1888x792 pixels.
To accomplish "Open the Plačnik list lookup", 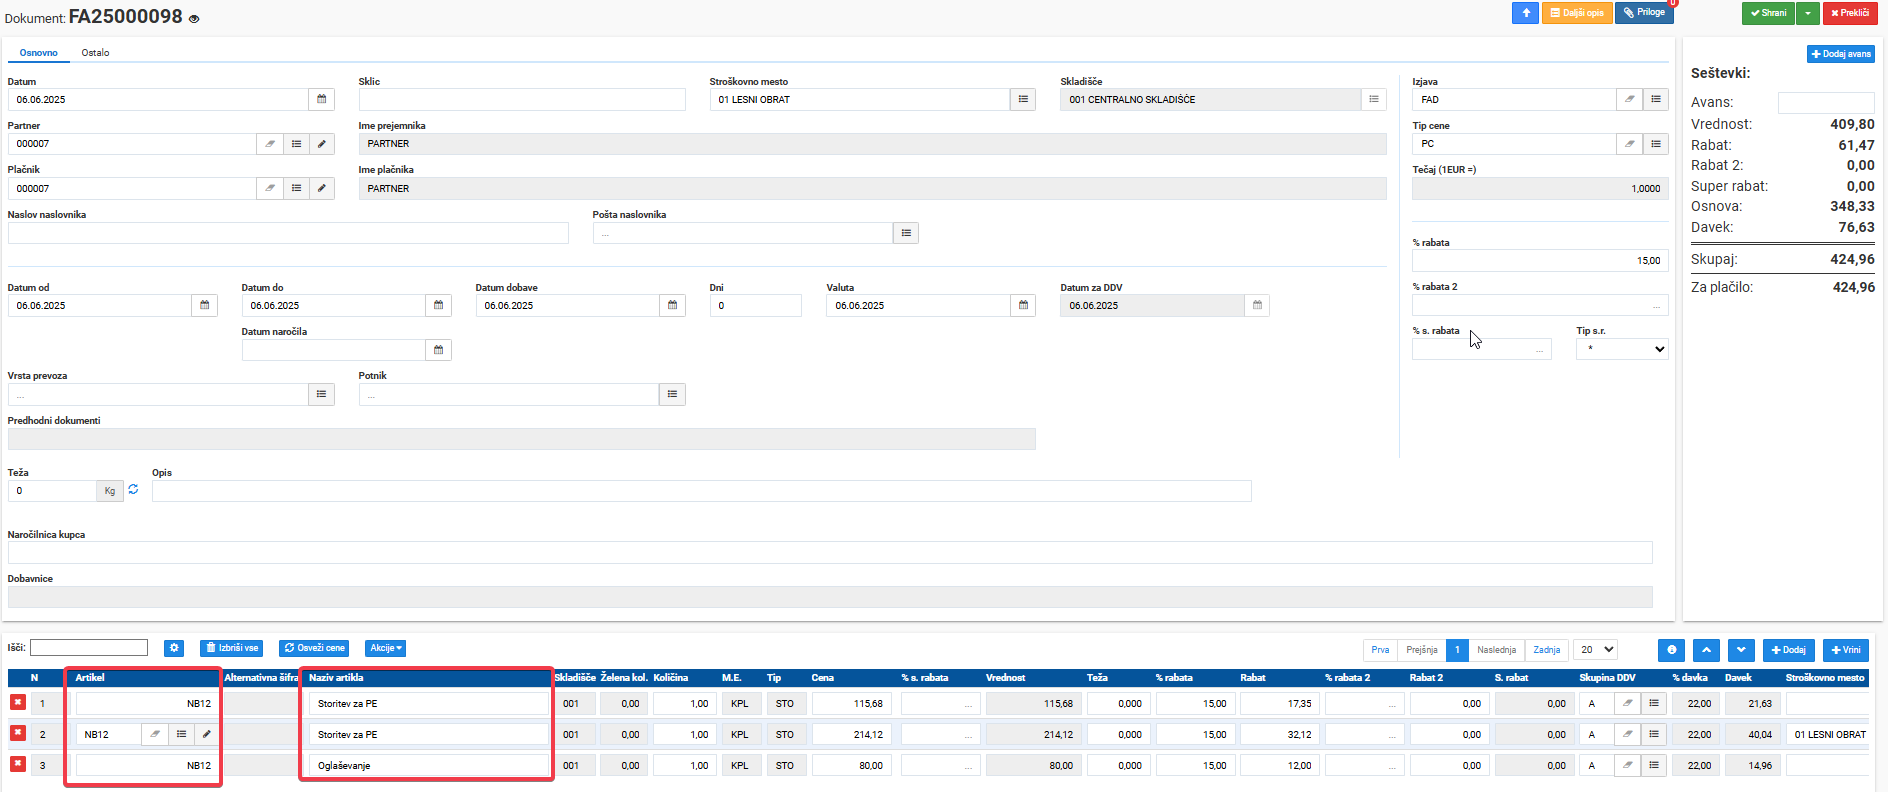I will (296, 188).
